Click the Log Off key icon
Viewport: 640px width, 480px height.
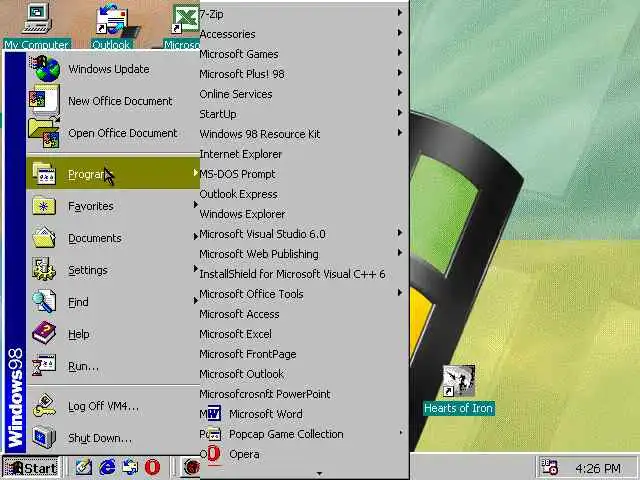point(44,406)
